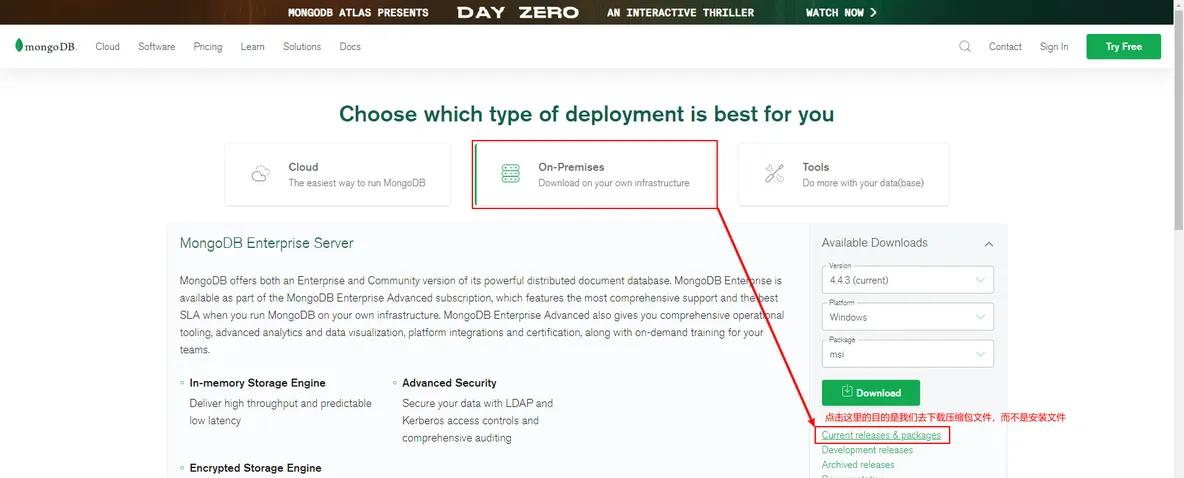Click the Advanced Security heading
Viewport: 1184px width, 478px height.
tap(449, 383)
